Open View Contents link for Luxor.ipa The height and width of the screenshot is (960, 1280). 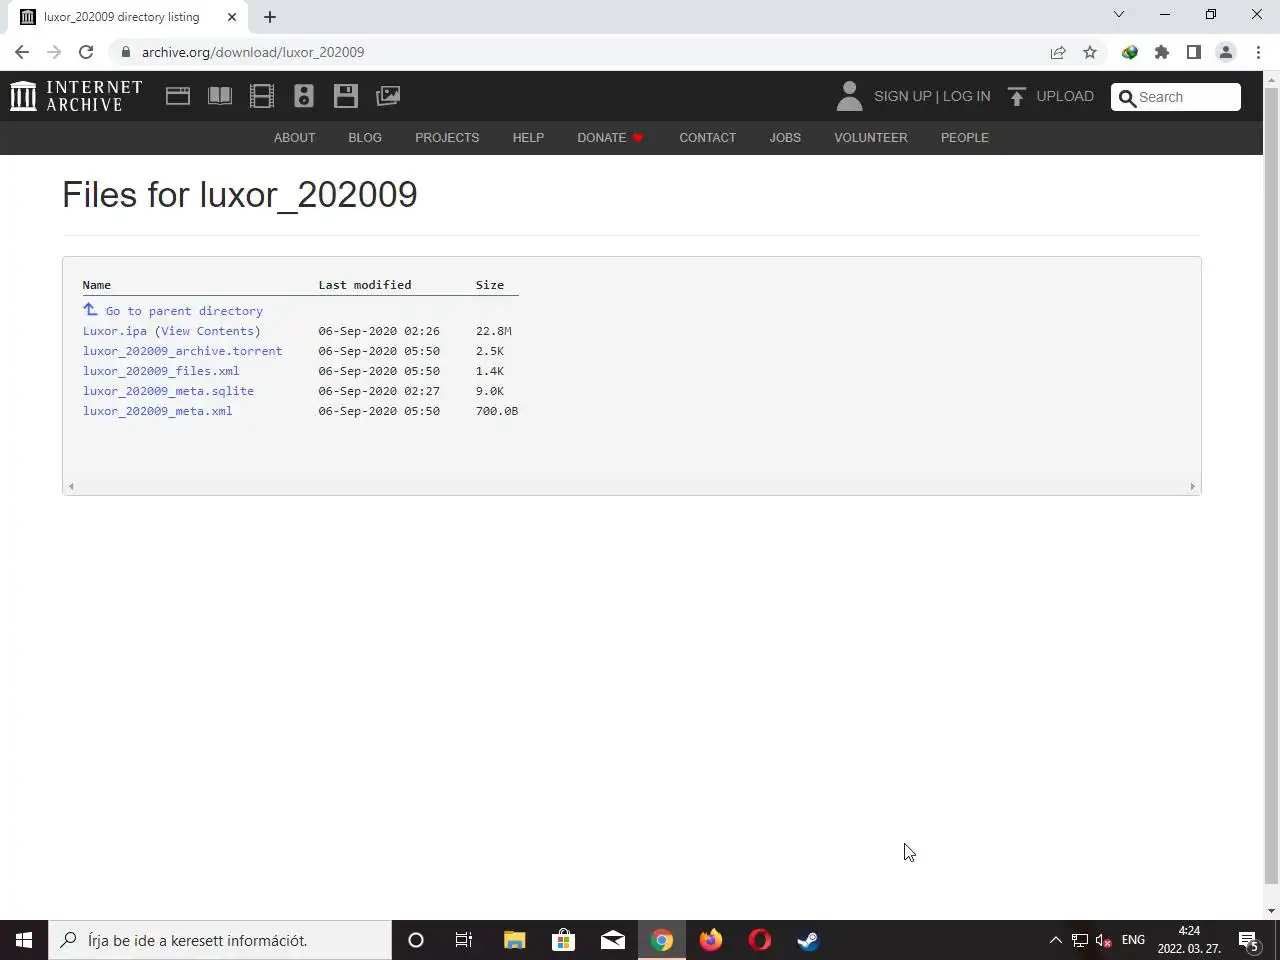click(x=208, y=331)
